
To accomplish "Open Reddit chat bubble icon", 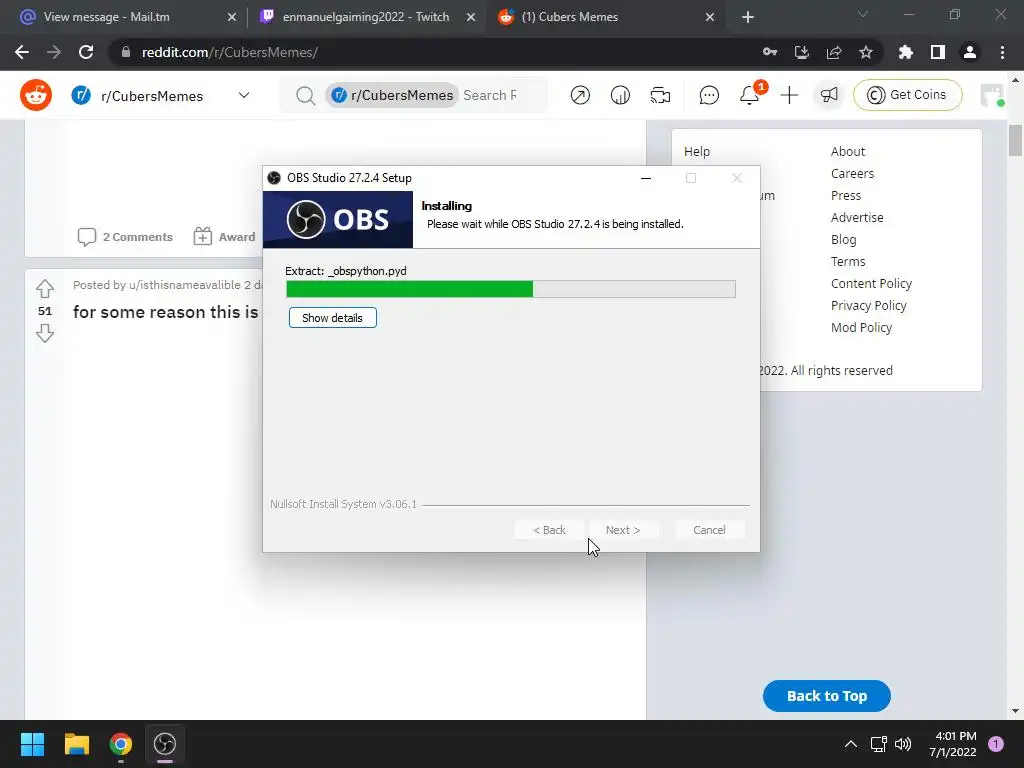I will (709, 95).
